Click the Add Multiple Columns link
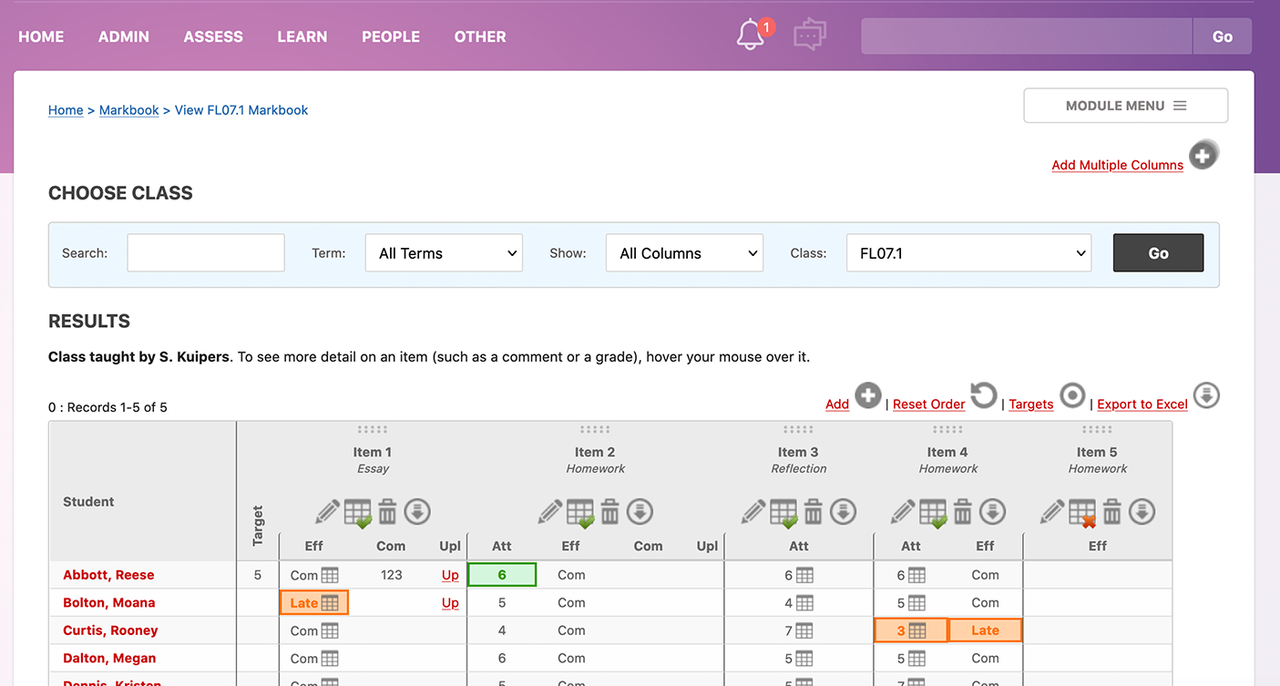The height and width of the screenshot is (686, 1280). (1117, 165)
